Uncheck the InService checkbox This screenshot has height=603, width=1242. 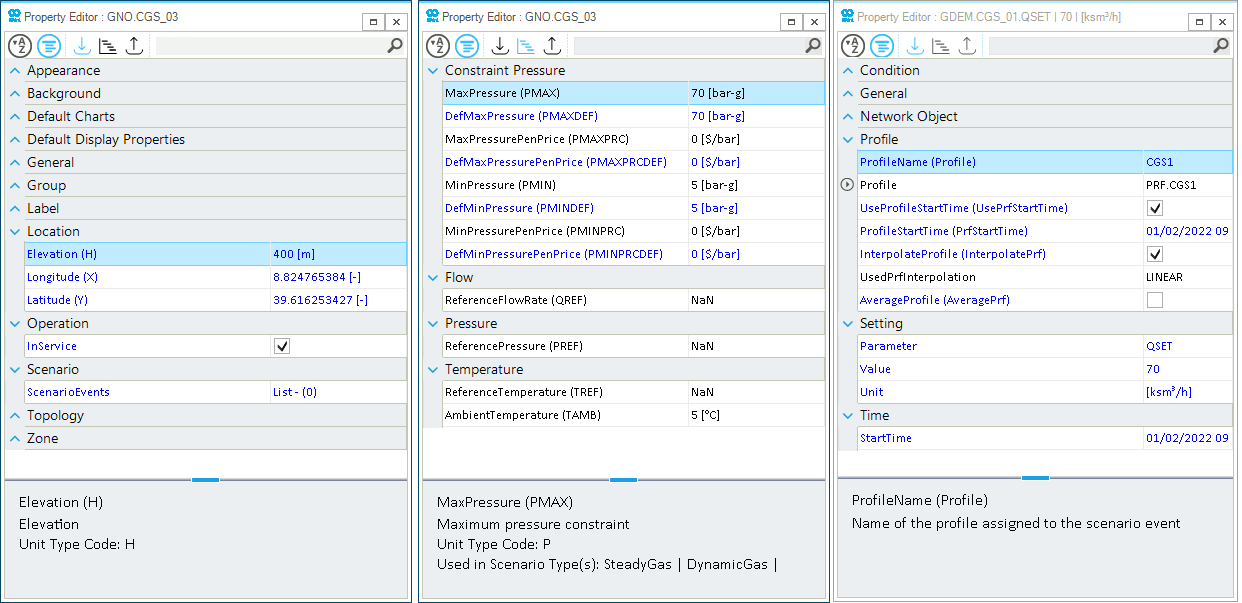[x=282, y=346]
